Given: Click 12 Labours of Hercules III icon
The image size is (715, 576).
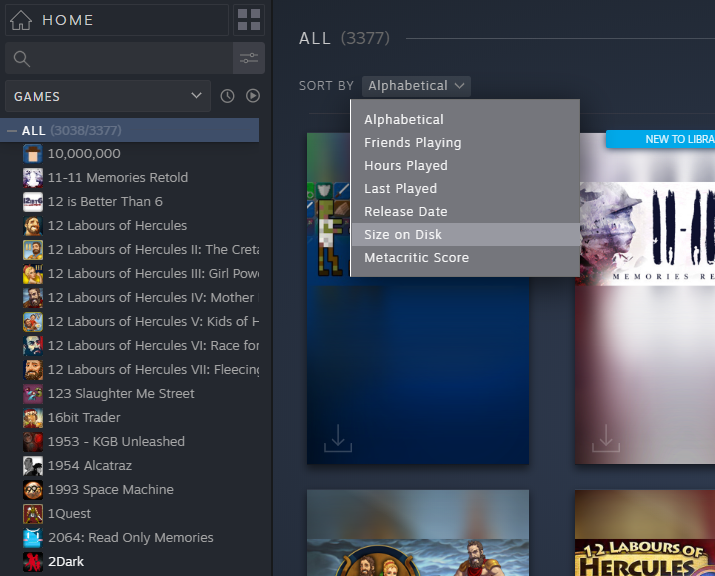Looking at the screenshot, I should pyautogui.click(x=33, y=274).
